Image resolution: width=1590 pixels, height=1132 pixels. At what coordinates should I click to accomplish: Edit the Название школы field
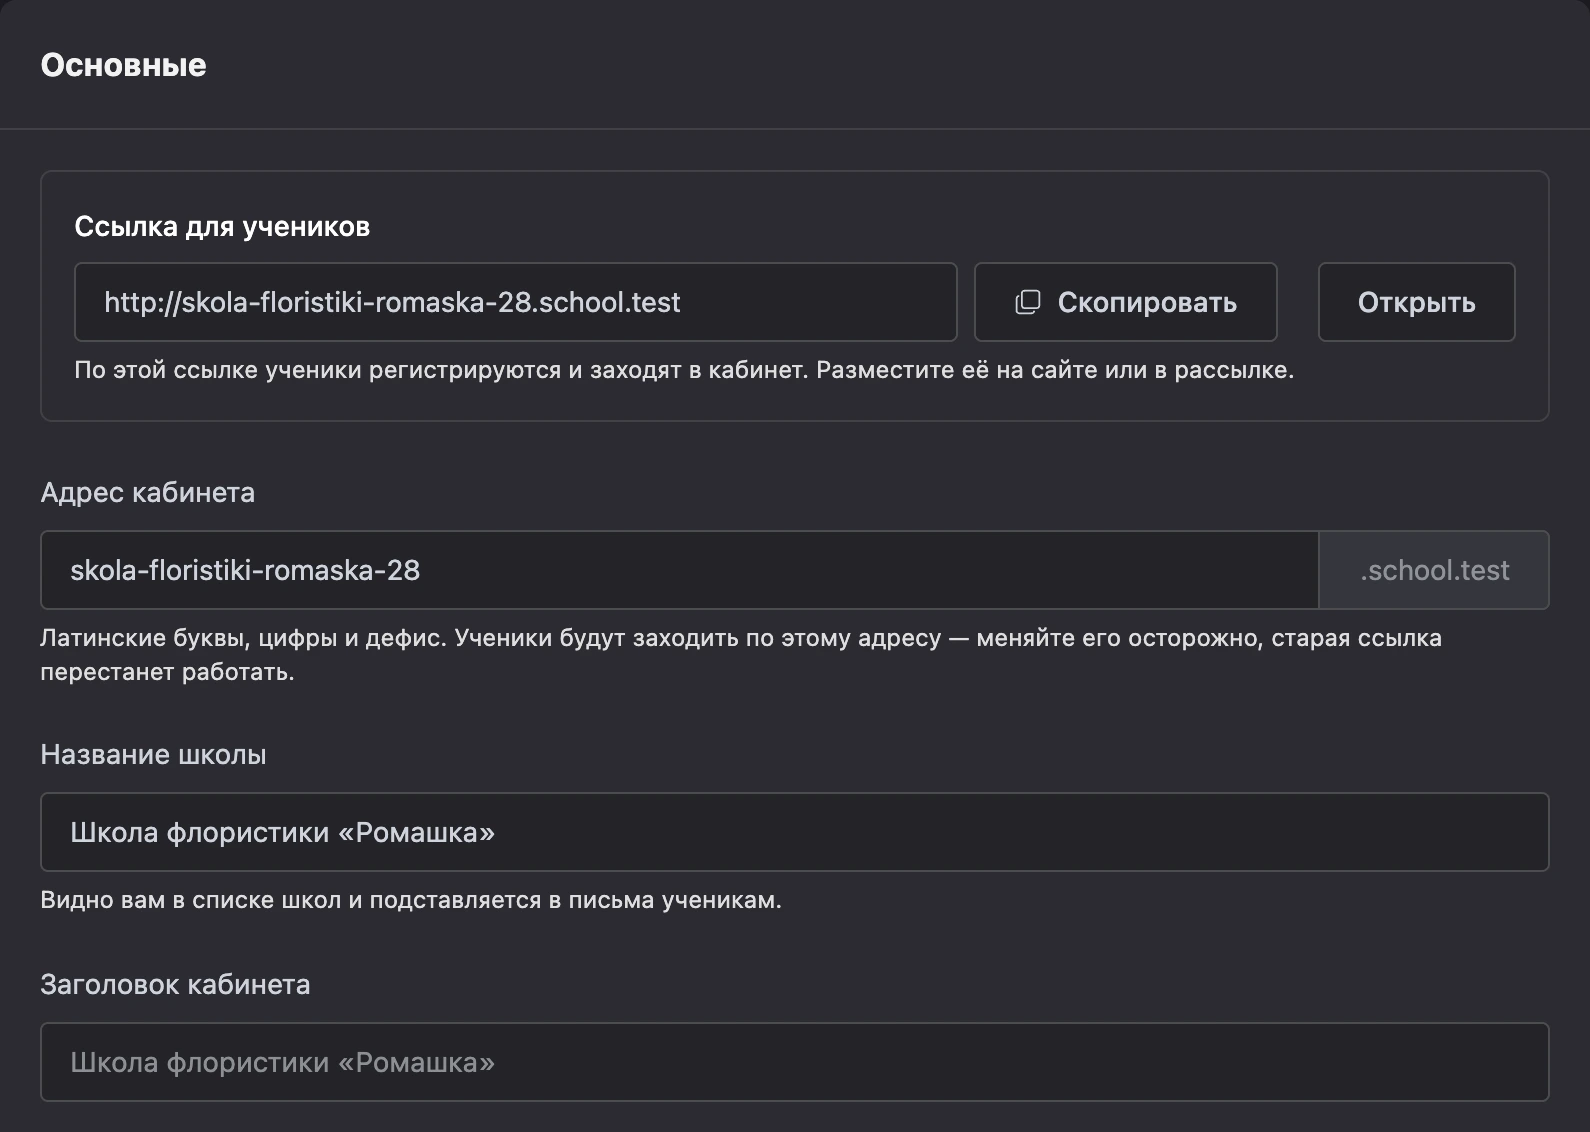[x=795, y=832]
